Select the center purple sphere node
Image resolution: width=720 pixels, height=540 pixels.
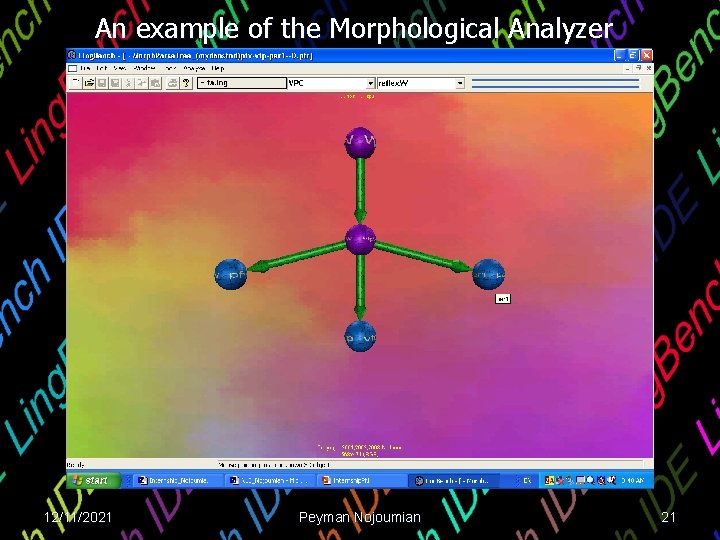[x=360, y=239]
